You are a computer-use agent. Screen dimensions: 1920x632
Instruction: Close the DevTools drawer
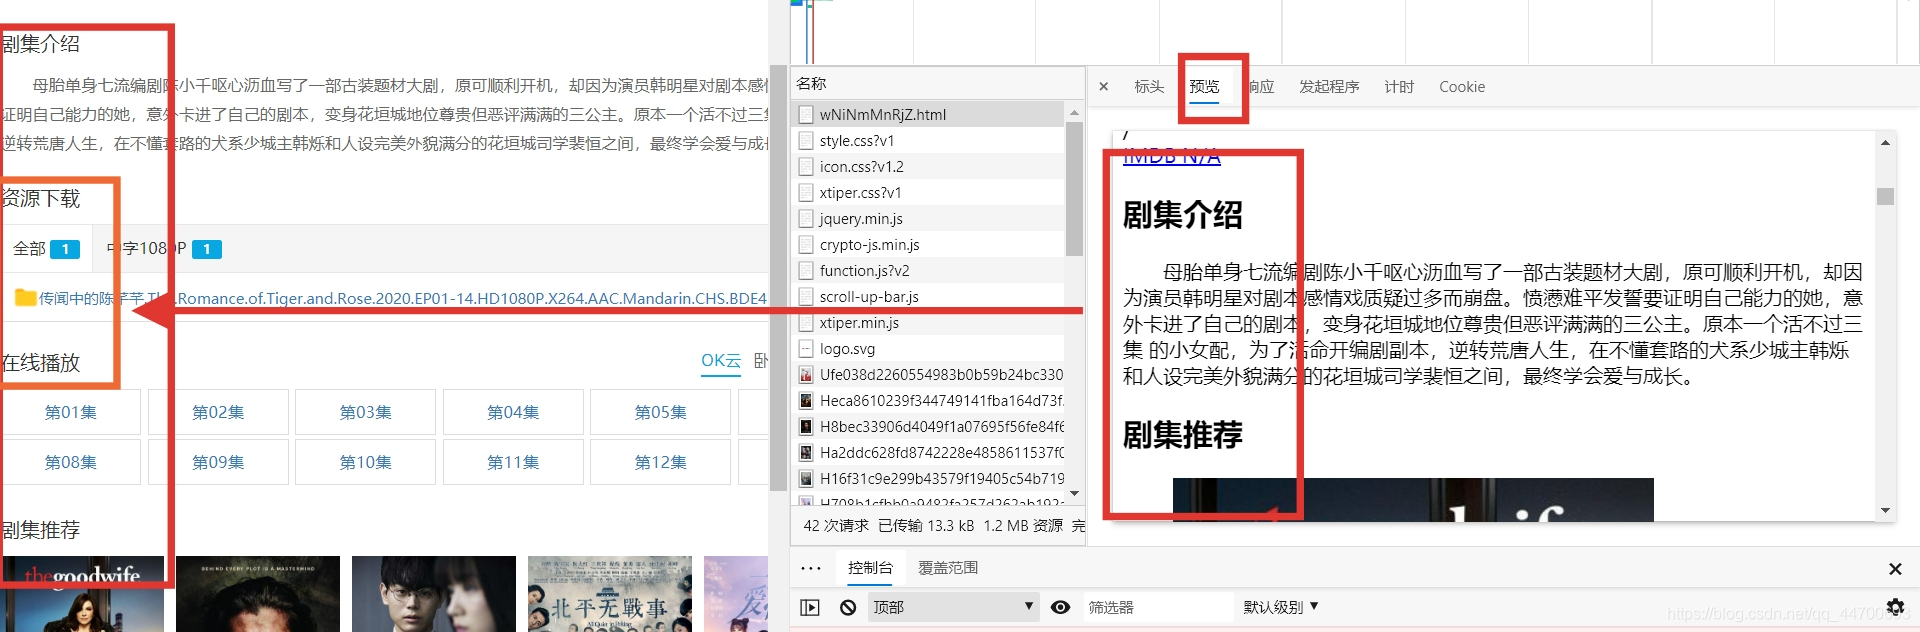[x=1895, y=568]
